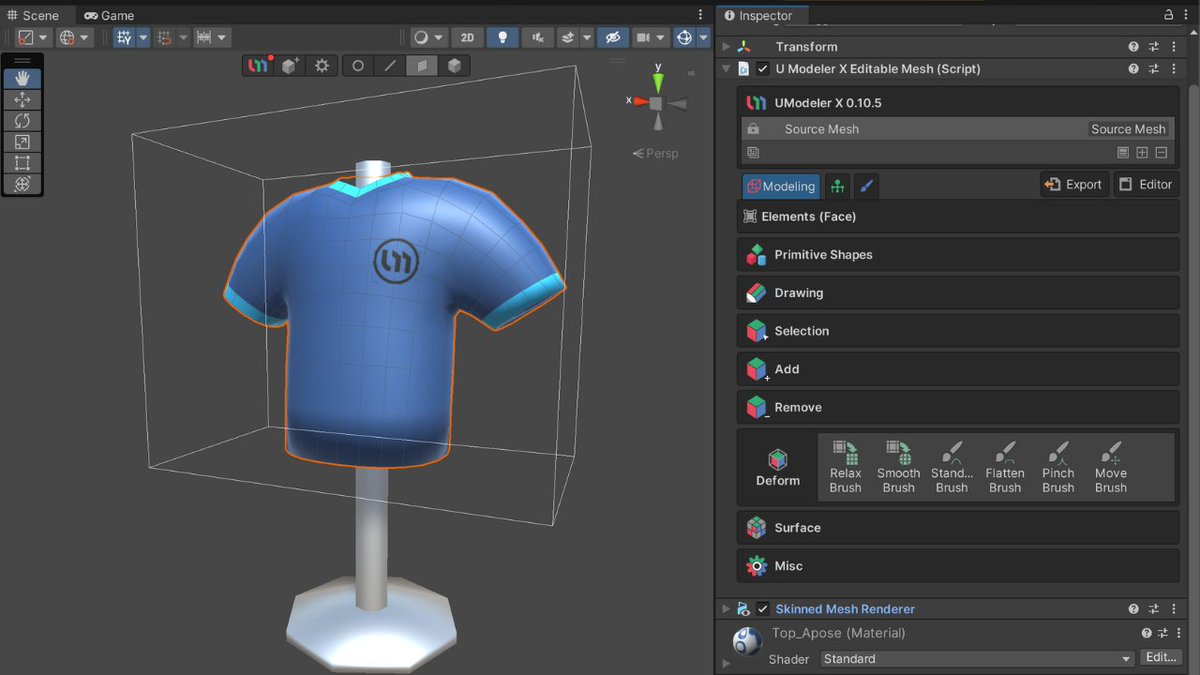The width and height of the screenshot is (1200, 675).
Task: Open the Surface section
Action: (x=958, y=528)
